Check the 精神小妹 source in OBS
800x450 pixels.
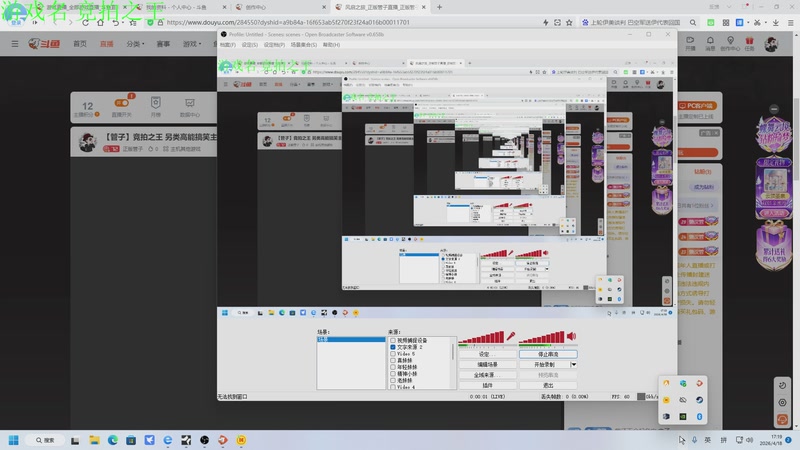(x=393, y=373)
